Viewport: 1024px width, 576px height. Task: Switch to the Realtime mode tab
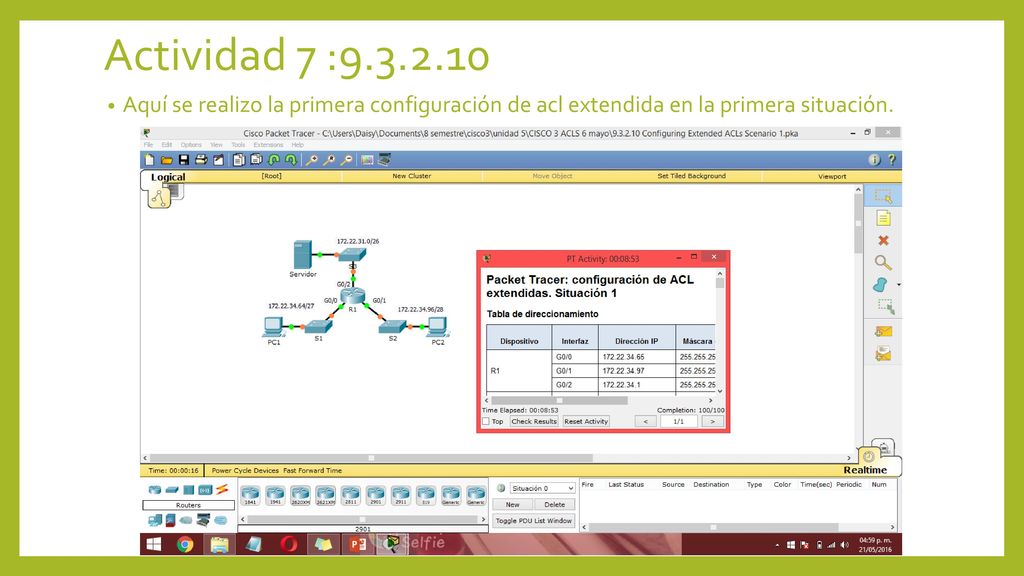[865, 470]
